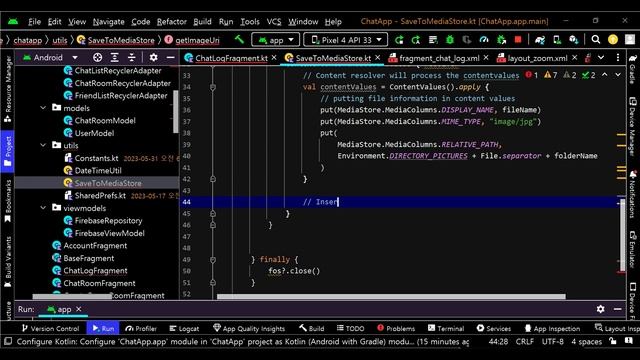Click the yellow IDE updates icon
The height and width of the screenshot is (360, 640).
click(613, 40)
